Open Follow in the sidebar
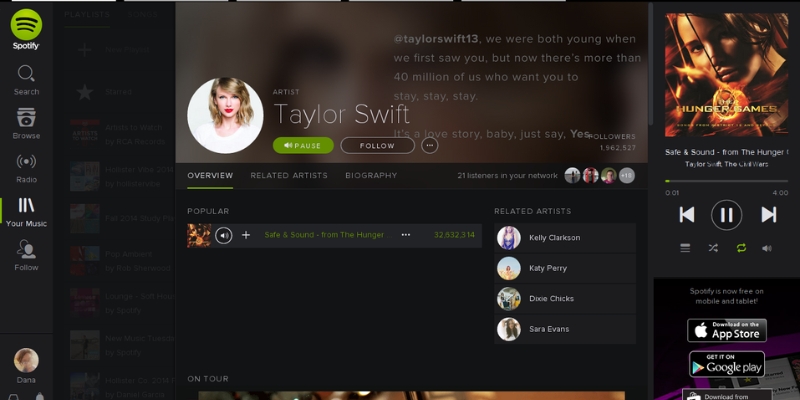This screenshot has width=800, height=400. tap(26, 256)
